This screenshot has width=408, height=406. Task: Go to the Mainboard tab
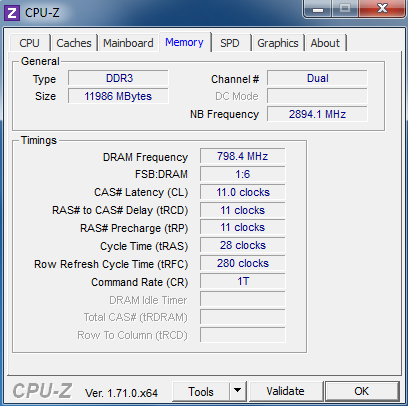click(x=128, y=43)
